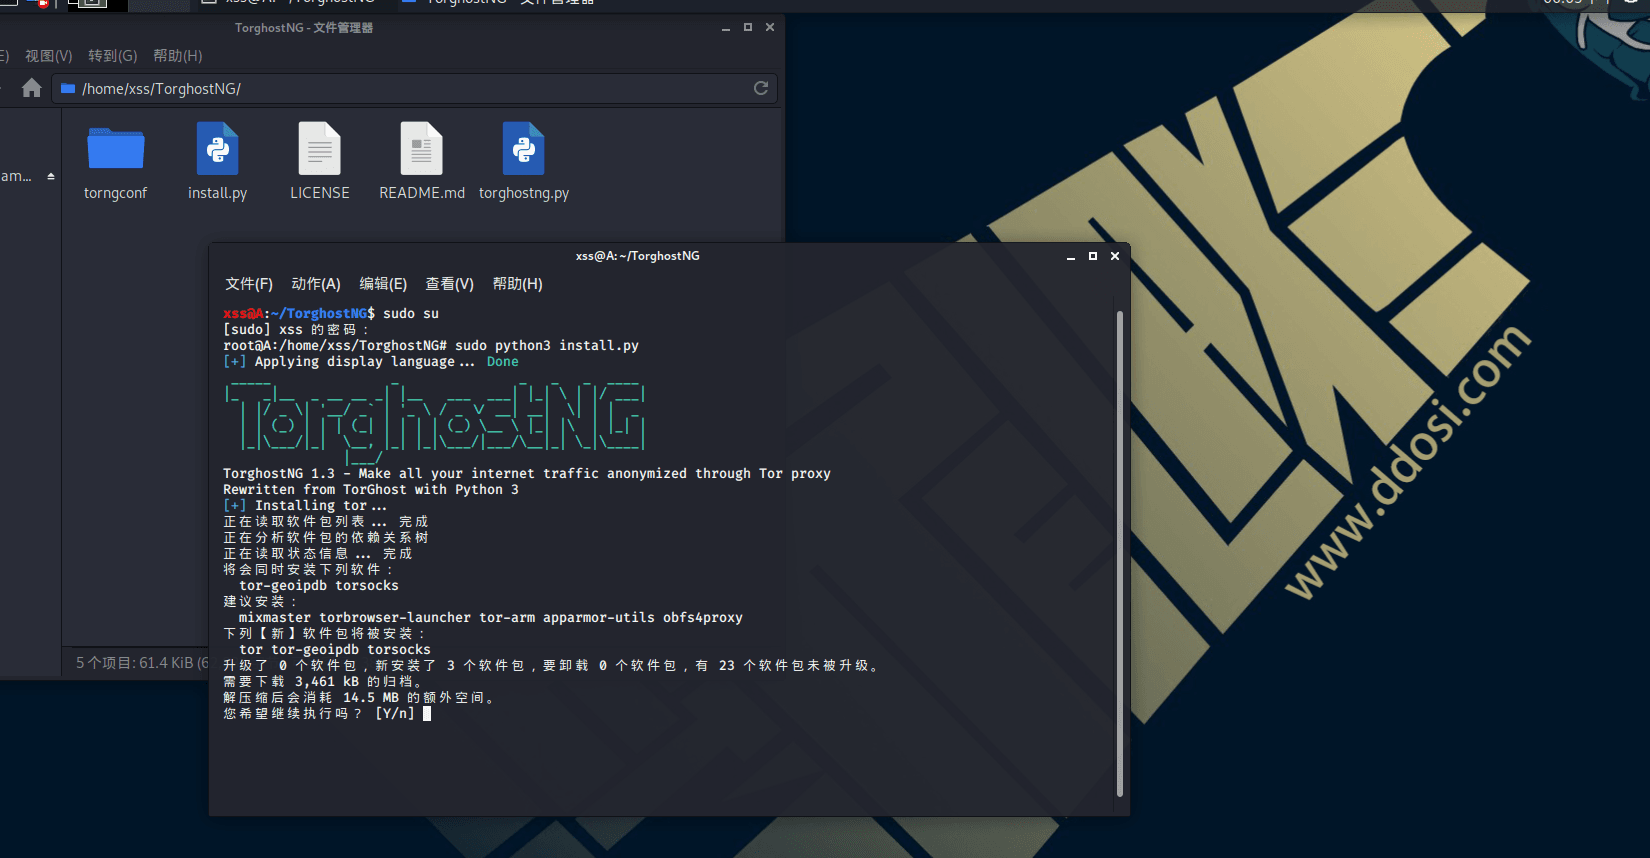Select the LICENSE text file
This screenshot has width=1650, height=858.
(320, 163)
